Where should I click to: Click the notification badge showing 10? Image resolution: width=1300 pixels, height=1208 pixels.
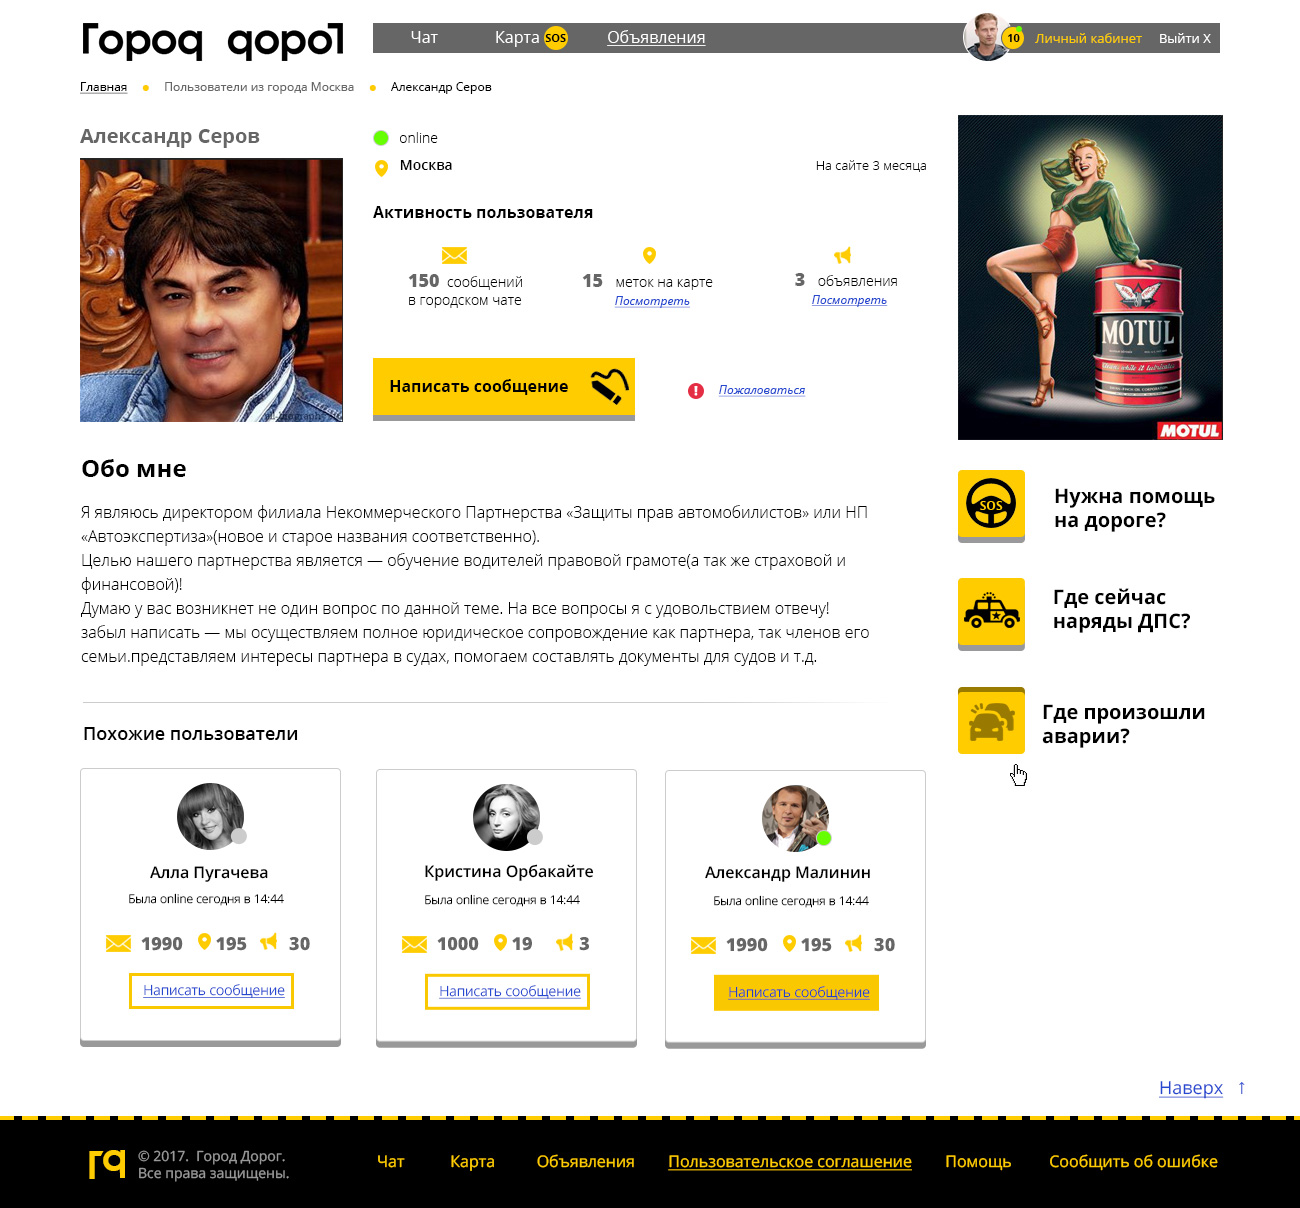(1013, 38)
